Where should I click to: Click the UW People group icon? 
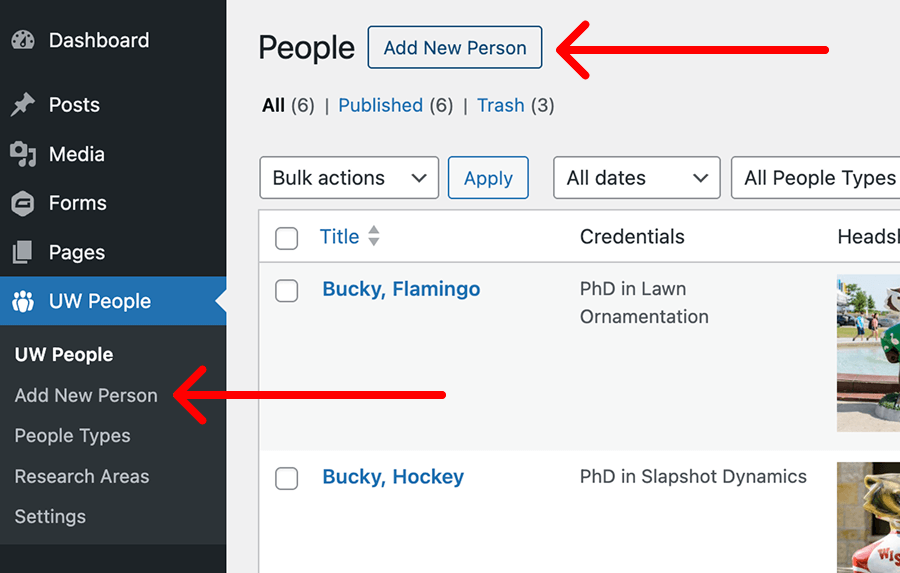coord(23,301)
